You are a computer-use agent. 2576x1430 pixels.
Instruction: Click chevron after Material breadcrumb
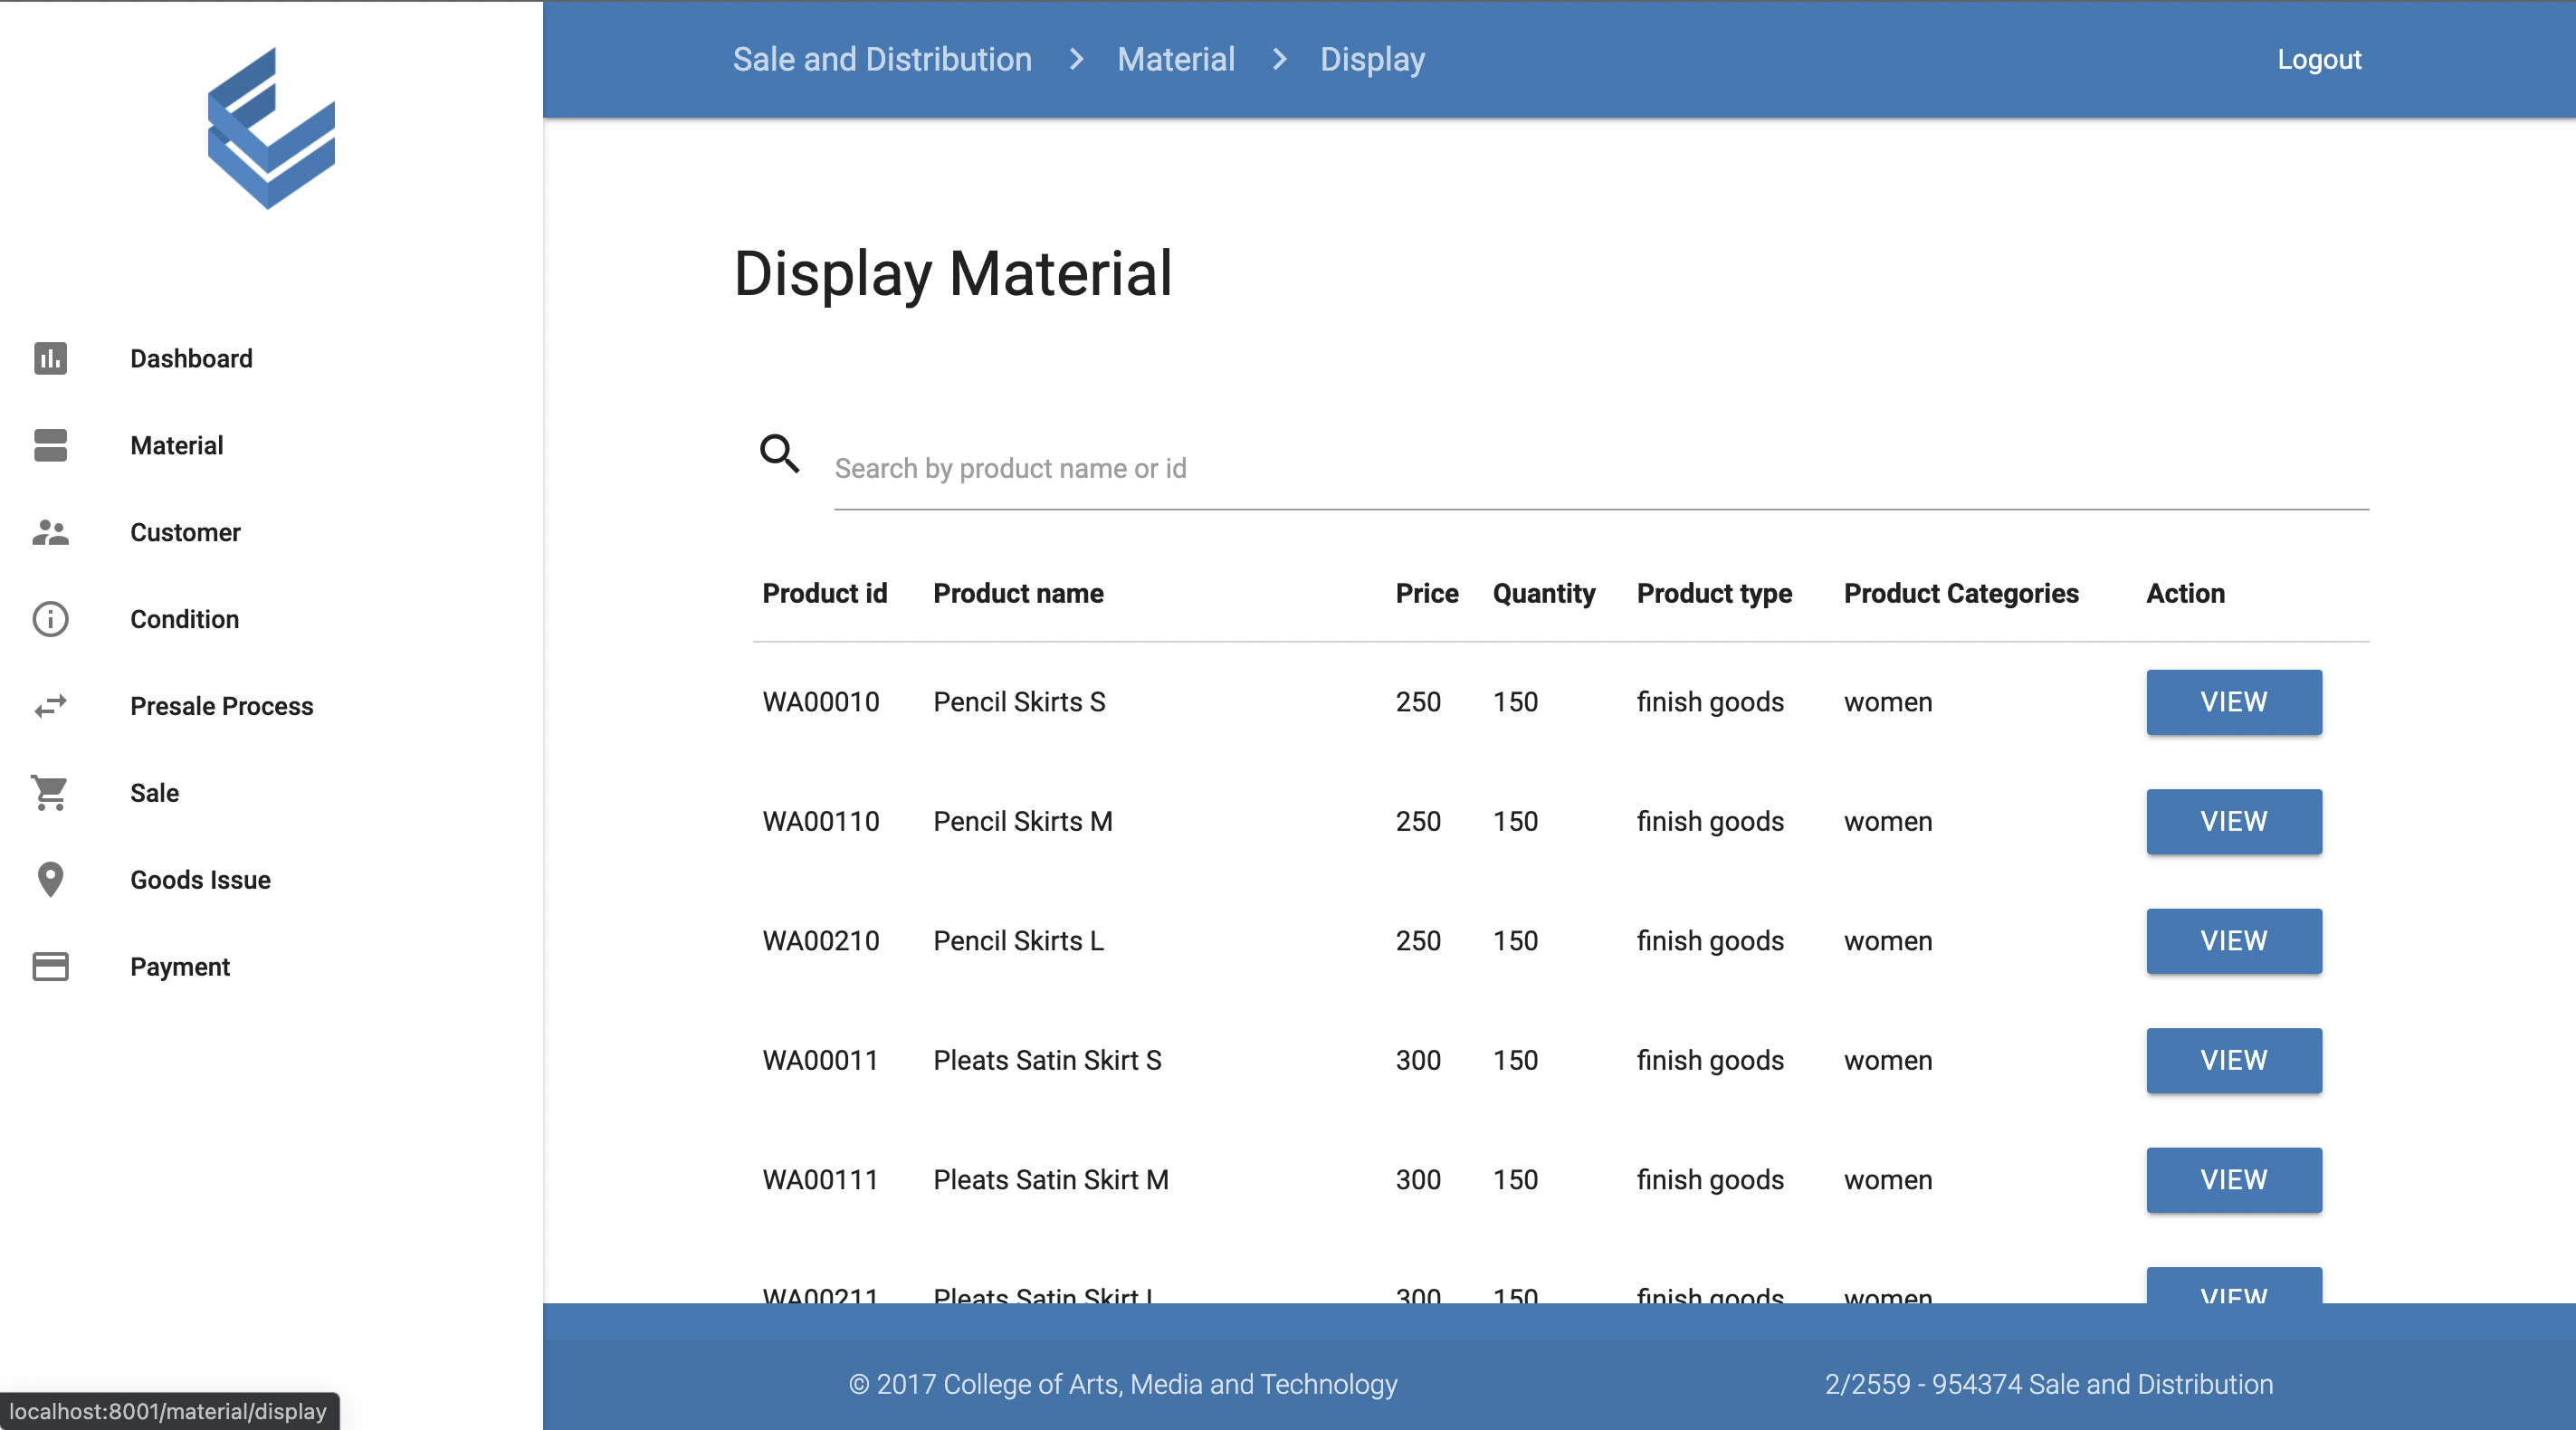[x=1279, y=59]
